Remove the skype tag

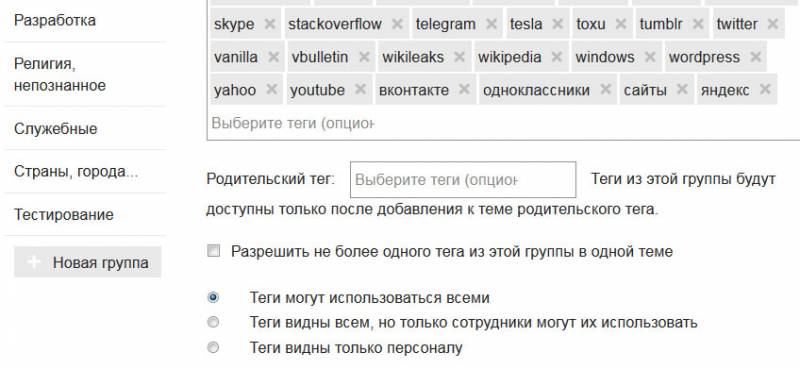270,23
